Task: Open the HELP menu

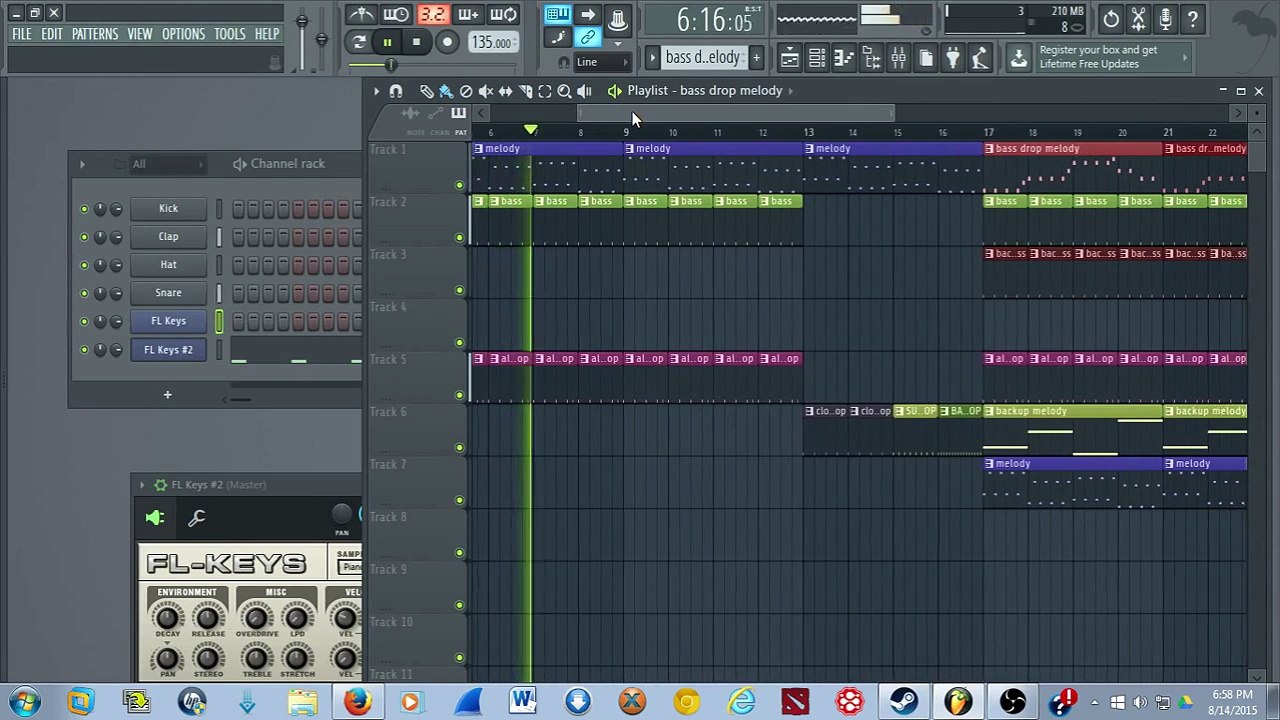Action: 267,34
